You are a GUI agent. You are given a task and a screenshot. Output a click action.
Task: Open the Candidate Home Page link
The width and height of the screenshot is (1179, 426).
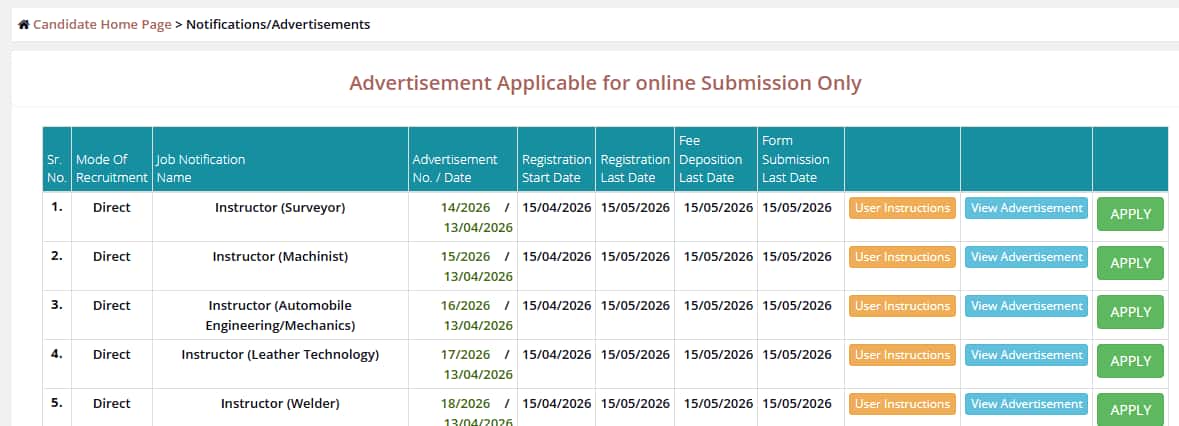coord(102,24)
